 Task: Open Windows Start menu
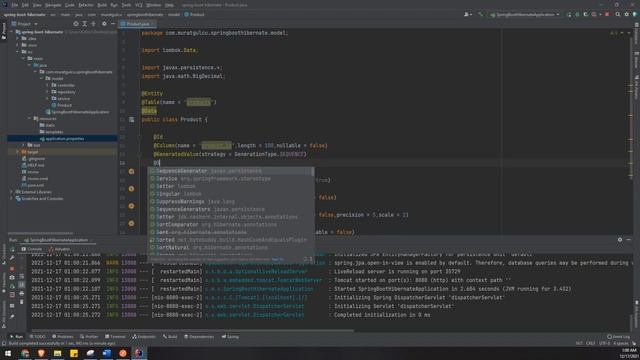pyautogui.click(x=8, y=353)
